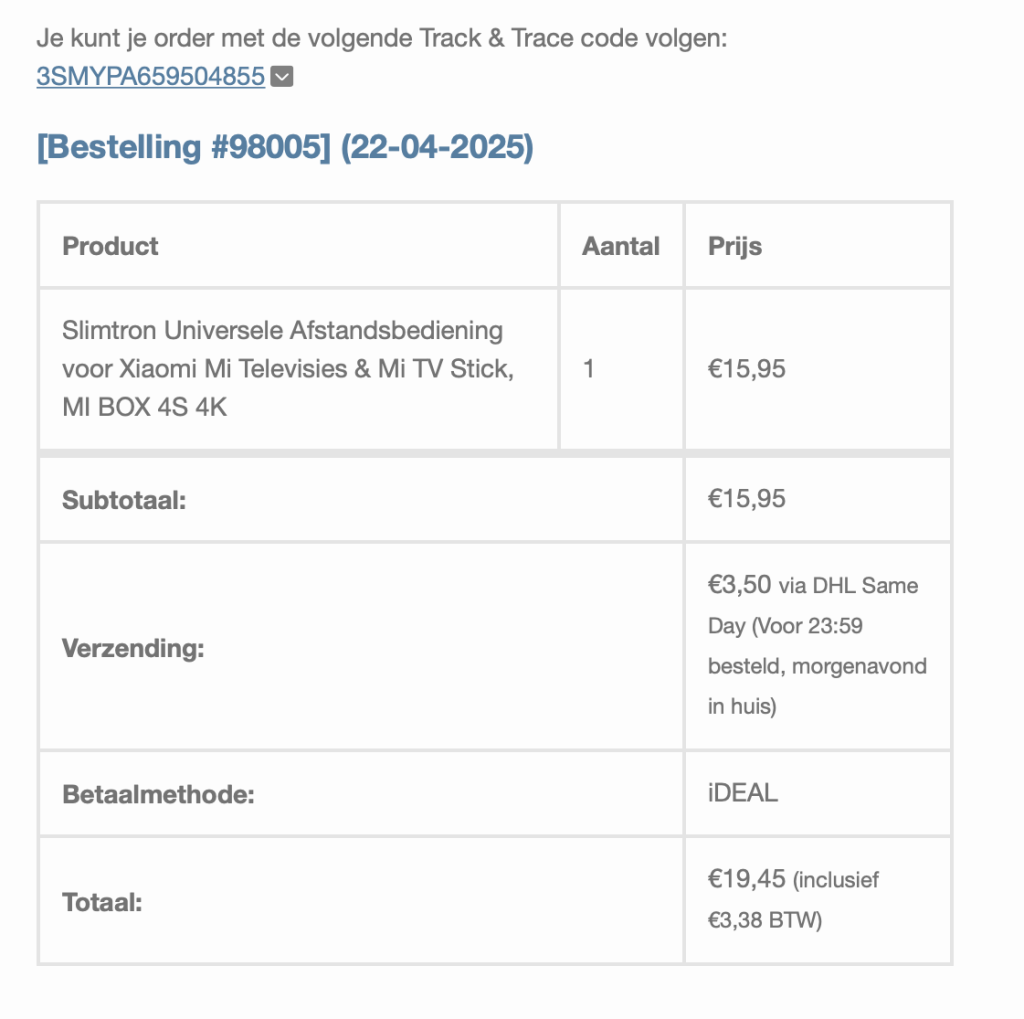
Task: Click the Track & Trace instruction sentence
Action: point(381,38)
